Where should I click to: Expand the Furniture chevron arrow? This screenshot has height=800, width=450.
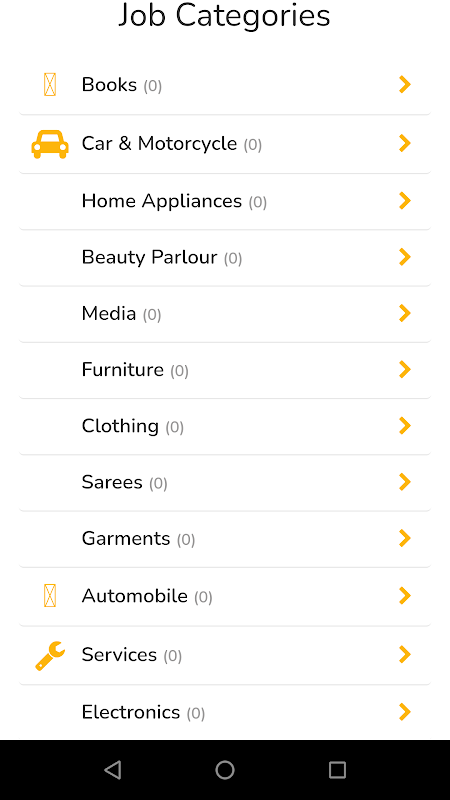coord(405,369)
